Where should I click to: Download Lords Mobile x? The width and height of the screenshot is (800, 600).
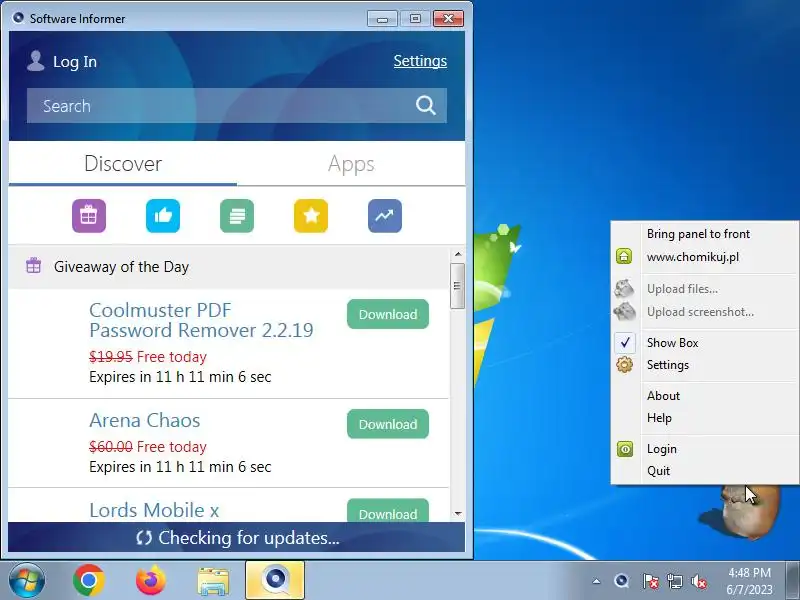coord(388,511)
